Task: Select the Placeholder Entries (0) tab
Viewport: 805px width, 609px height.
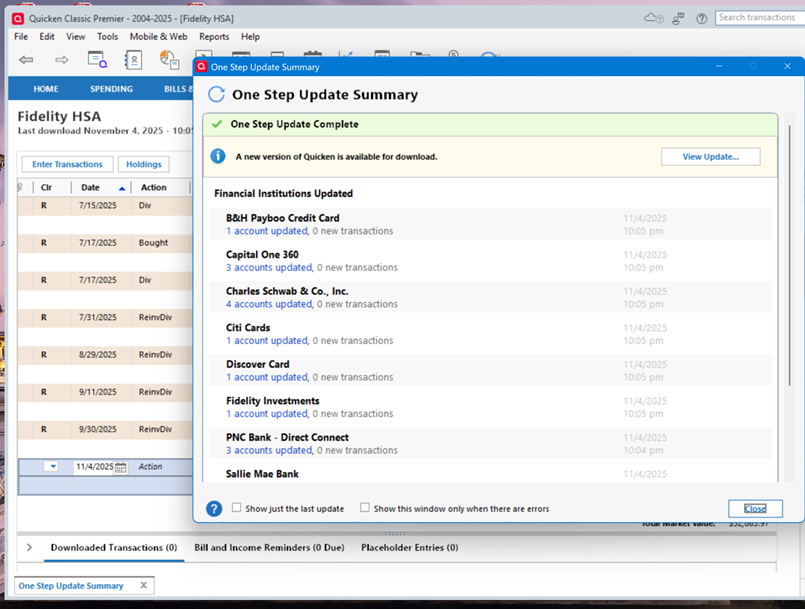Action: click(x=410, y=547)
